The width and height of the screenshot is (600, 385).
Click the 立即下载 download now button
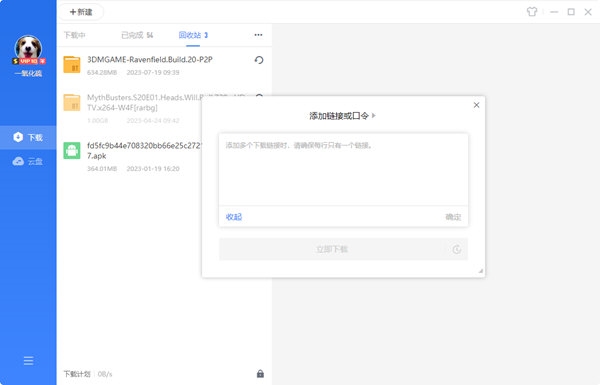click(332, 249)
